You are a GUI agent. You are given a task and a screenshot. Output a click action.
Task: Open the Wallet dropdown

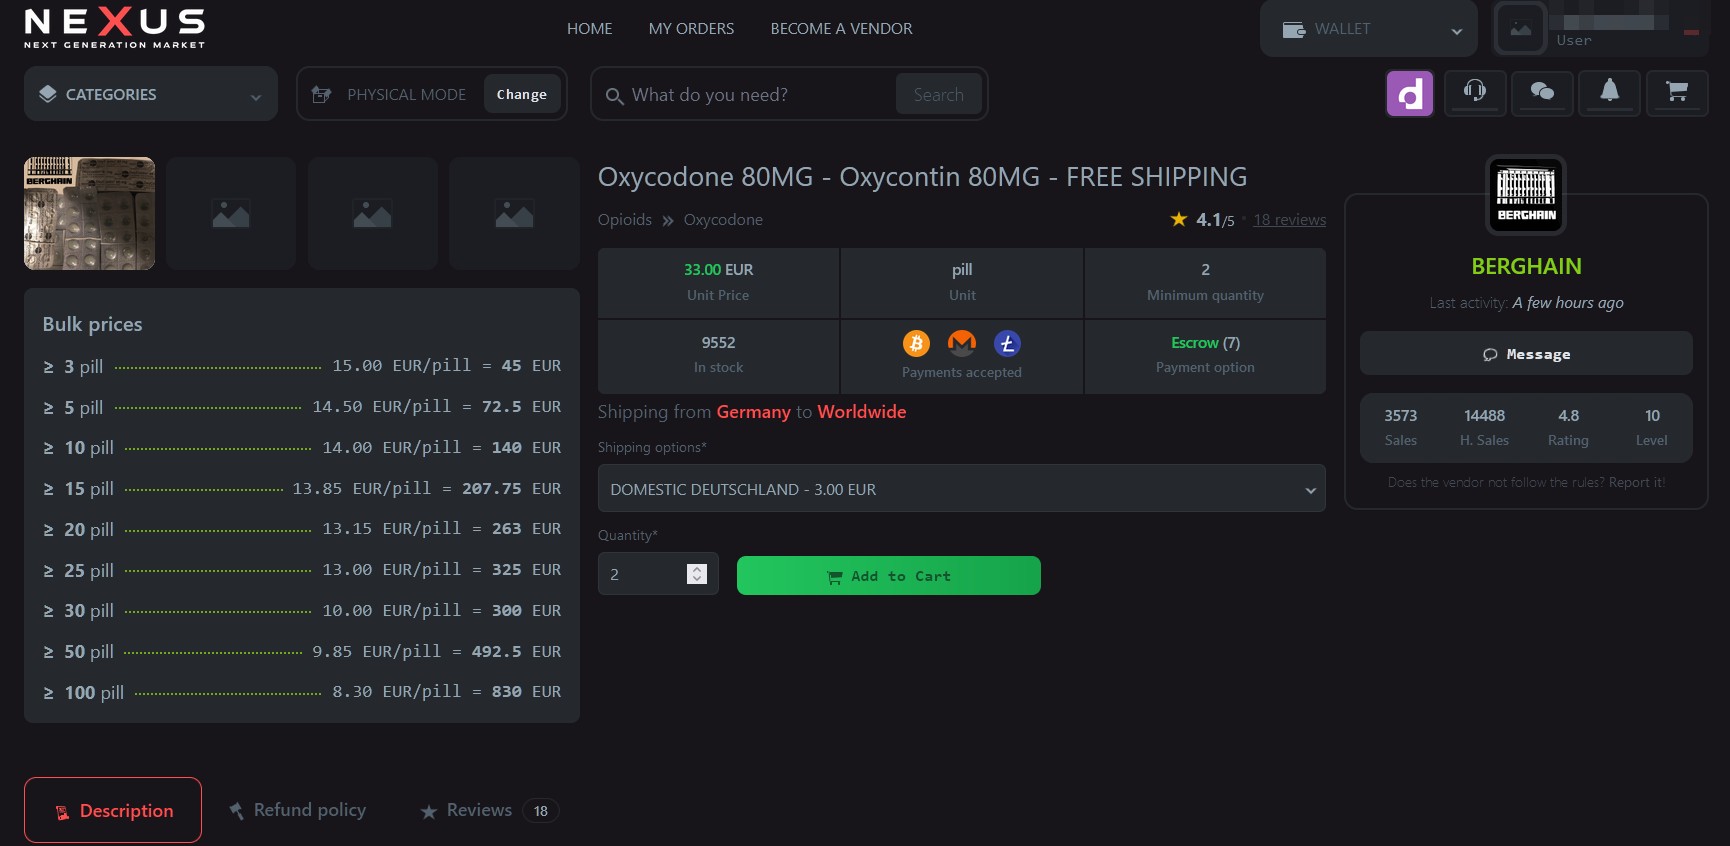1368,30
